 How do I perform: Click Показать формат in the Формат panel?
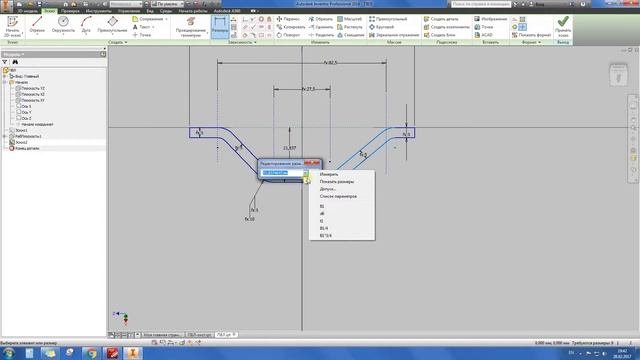pyautogui.click(x=531, y=35)
